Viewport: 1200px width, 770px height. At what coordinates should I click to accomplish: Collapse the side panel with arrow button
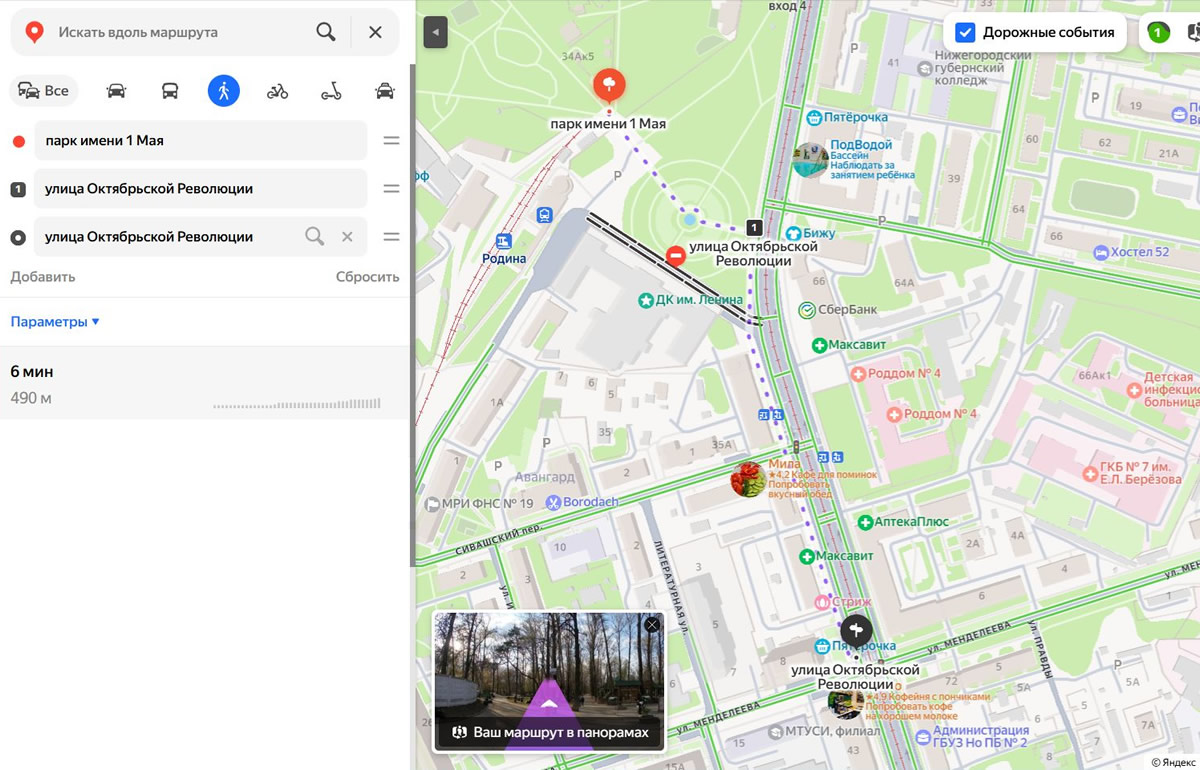435,32
